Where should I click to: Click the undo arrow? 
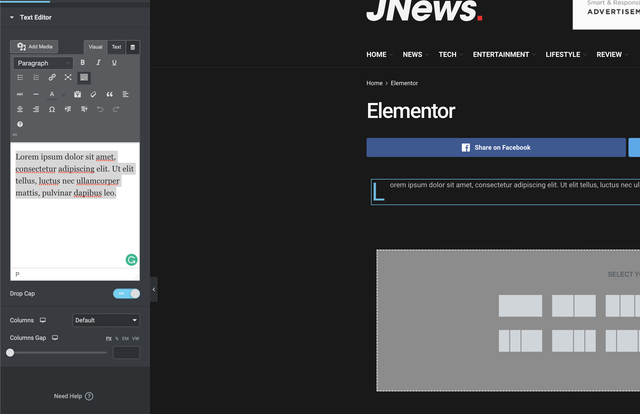[100, 109]
